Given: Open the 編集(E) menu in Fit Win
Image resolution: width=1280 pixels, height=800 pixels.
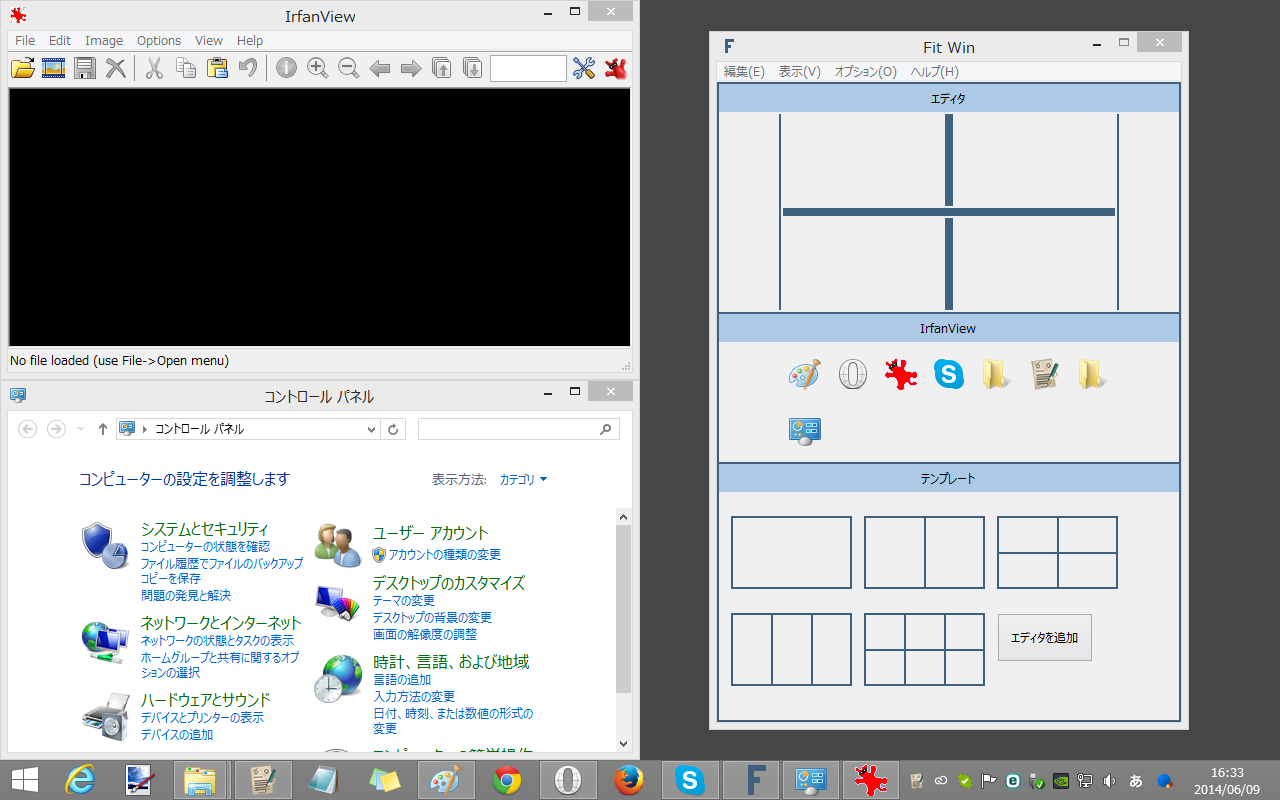Looking at the screenshot, I should pos(744,72).
